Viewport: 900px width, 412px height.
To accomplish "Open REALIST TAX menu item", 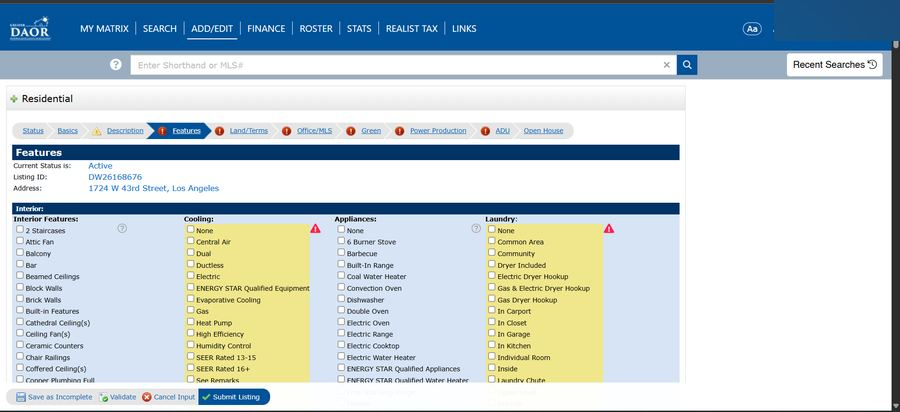I will click(x=412, y=29).
